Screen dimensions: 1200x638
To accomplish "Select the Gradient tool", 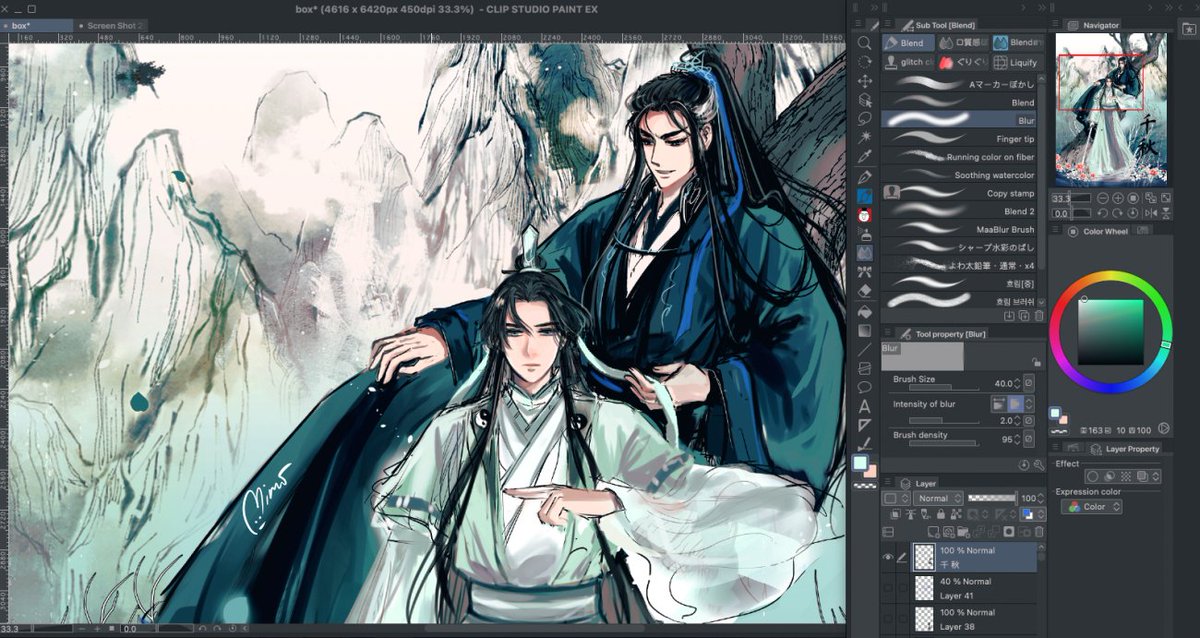I will [x=865, y=330].
